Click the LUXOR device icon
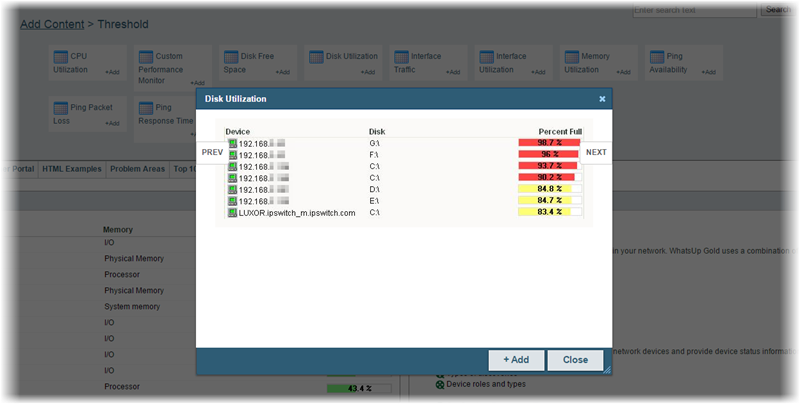Screen dimensions: 800x404 [233, 213]
